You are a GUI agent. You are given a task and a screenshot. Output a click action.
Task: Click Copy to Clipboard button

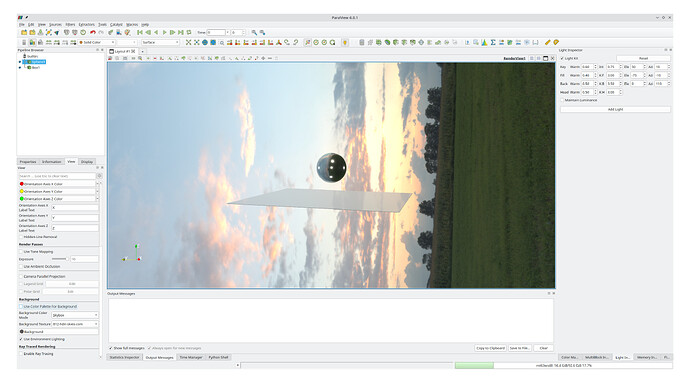[x=490, y=348]
